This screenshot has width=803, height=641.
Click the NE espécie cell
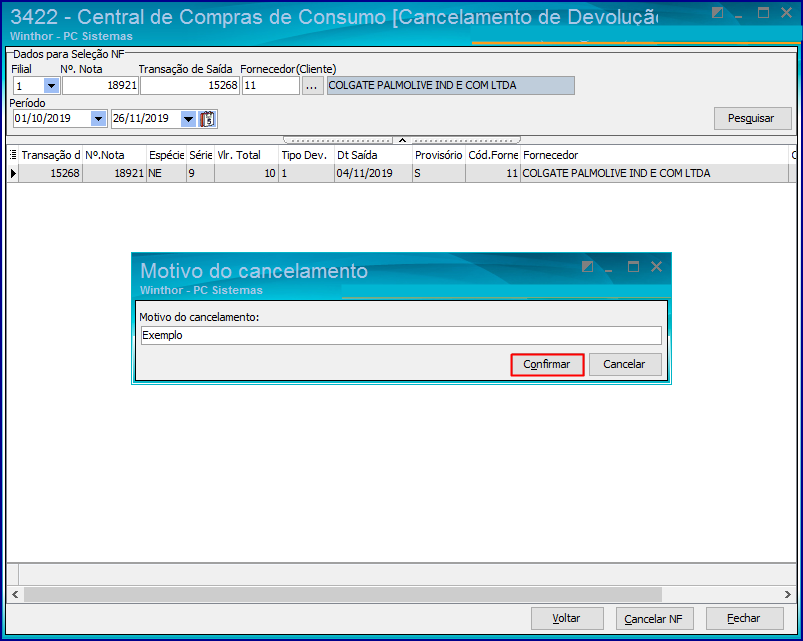tap(166, 174)
